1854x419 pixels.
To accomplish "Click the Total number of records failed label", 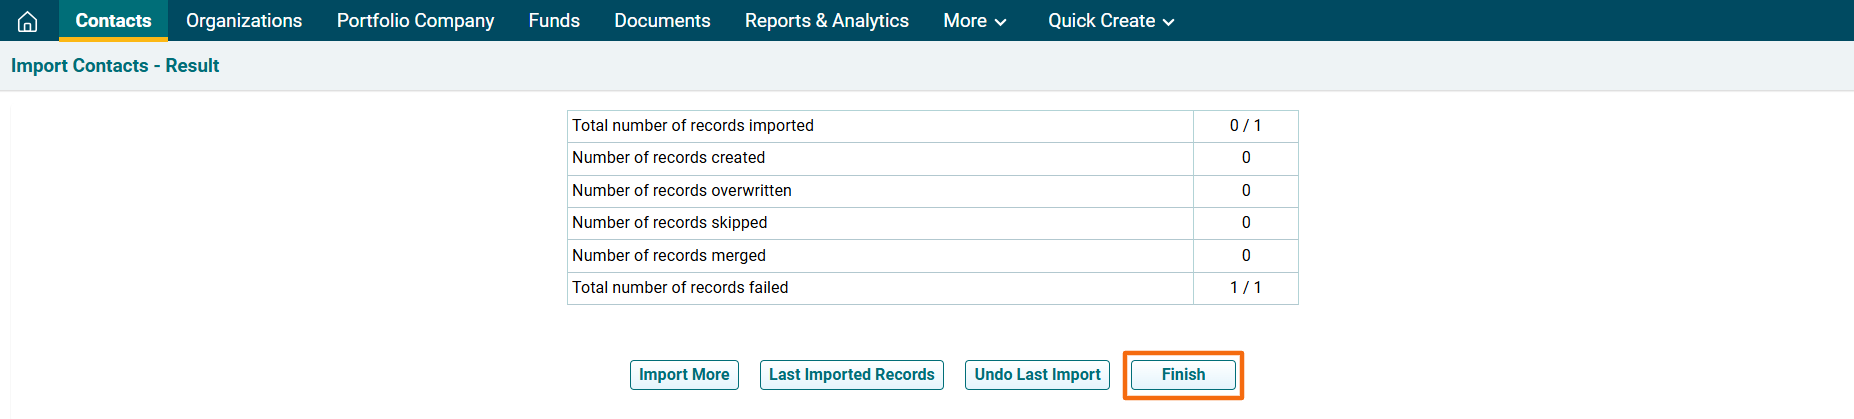I will tap(680, 288).
